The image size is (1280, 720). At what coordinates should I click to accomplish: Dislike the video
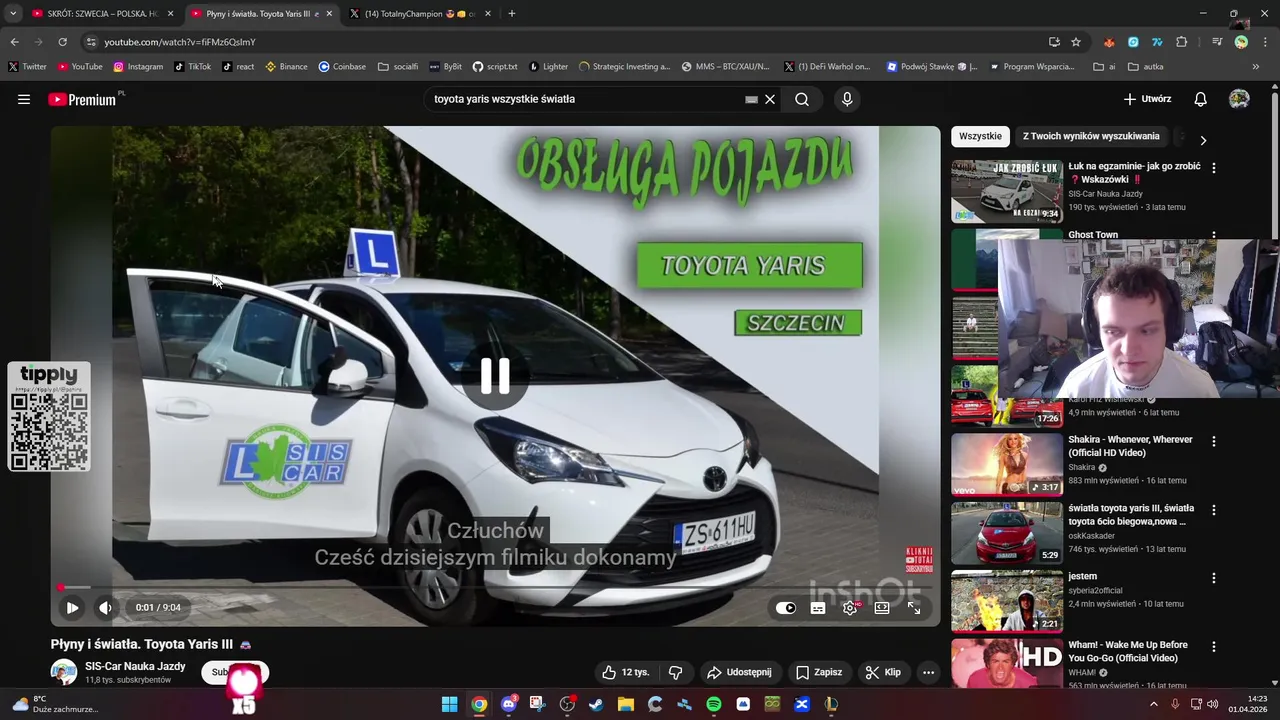675,672
